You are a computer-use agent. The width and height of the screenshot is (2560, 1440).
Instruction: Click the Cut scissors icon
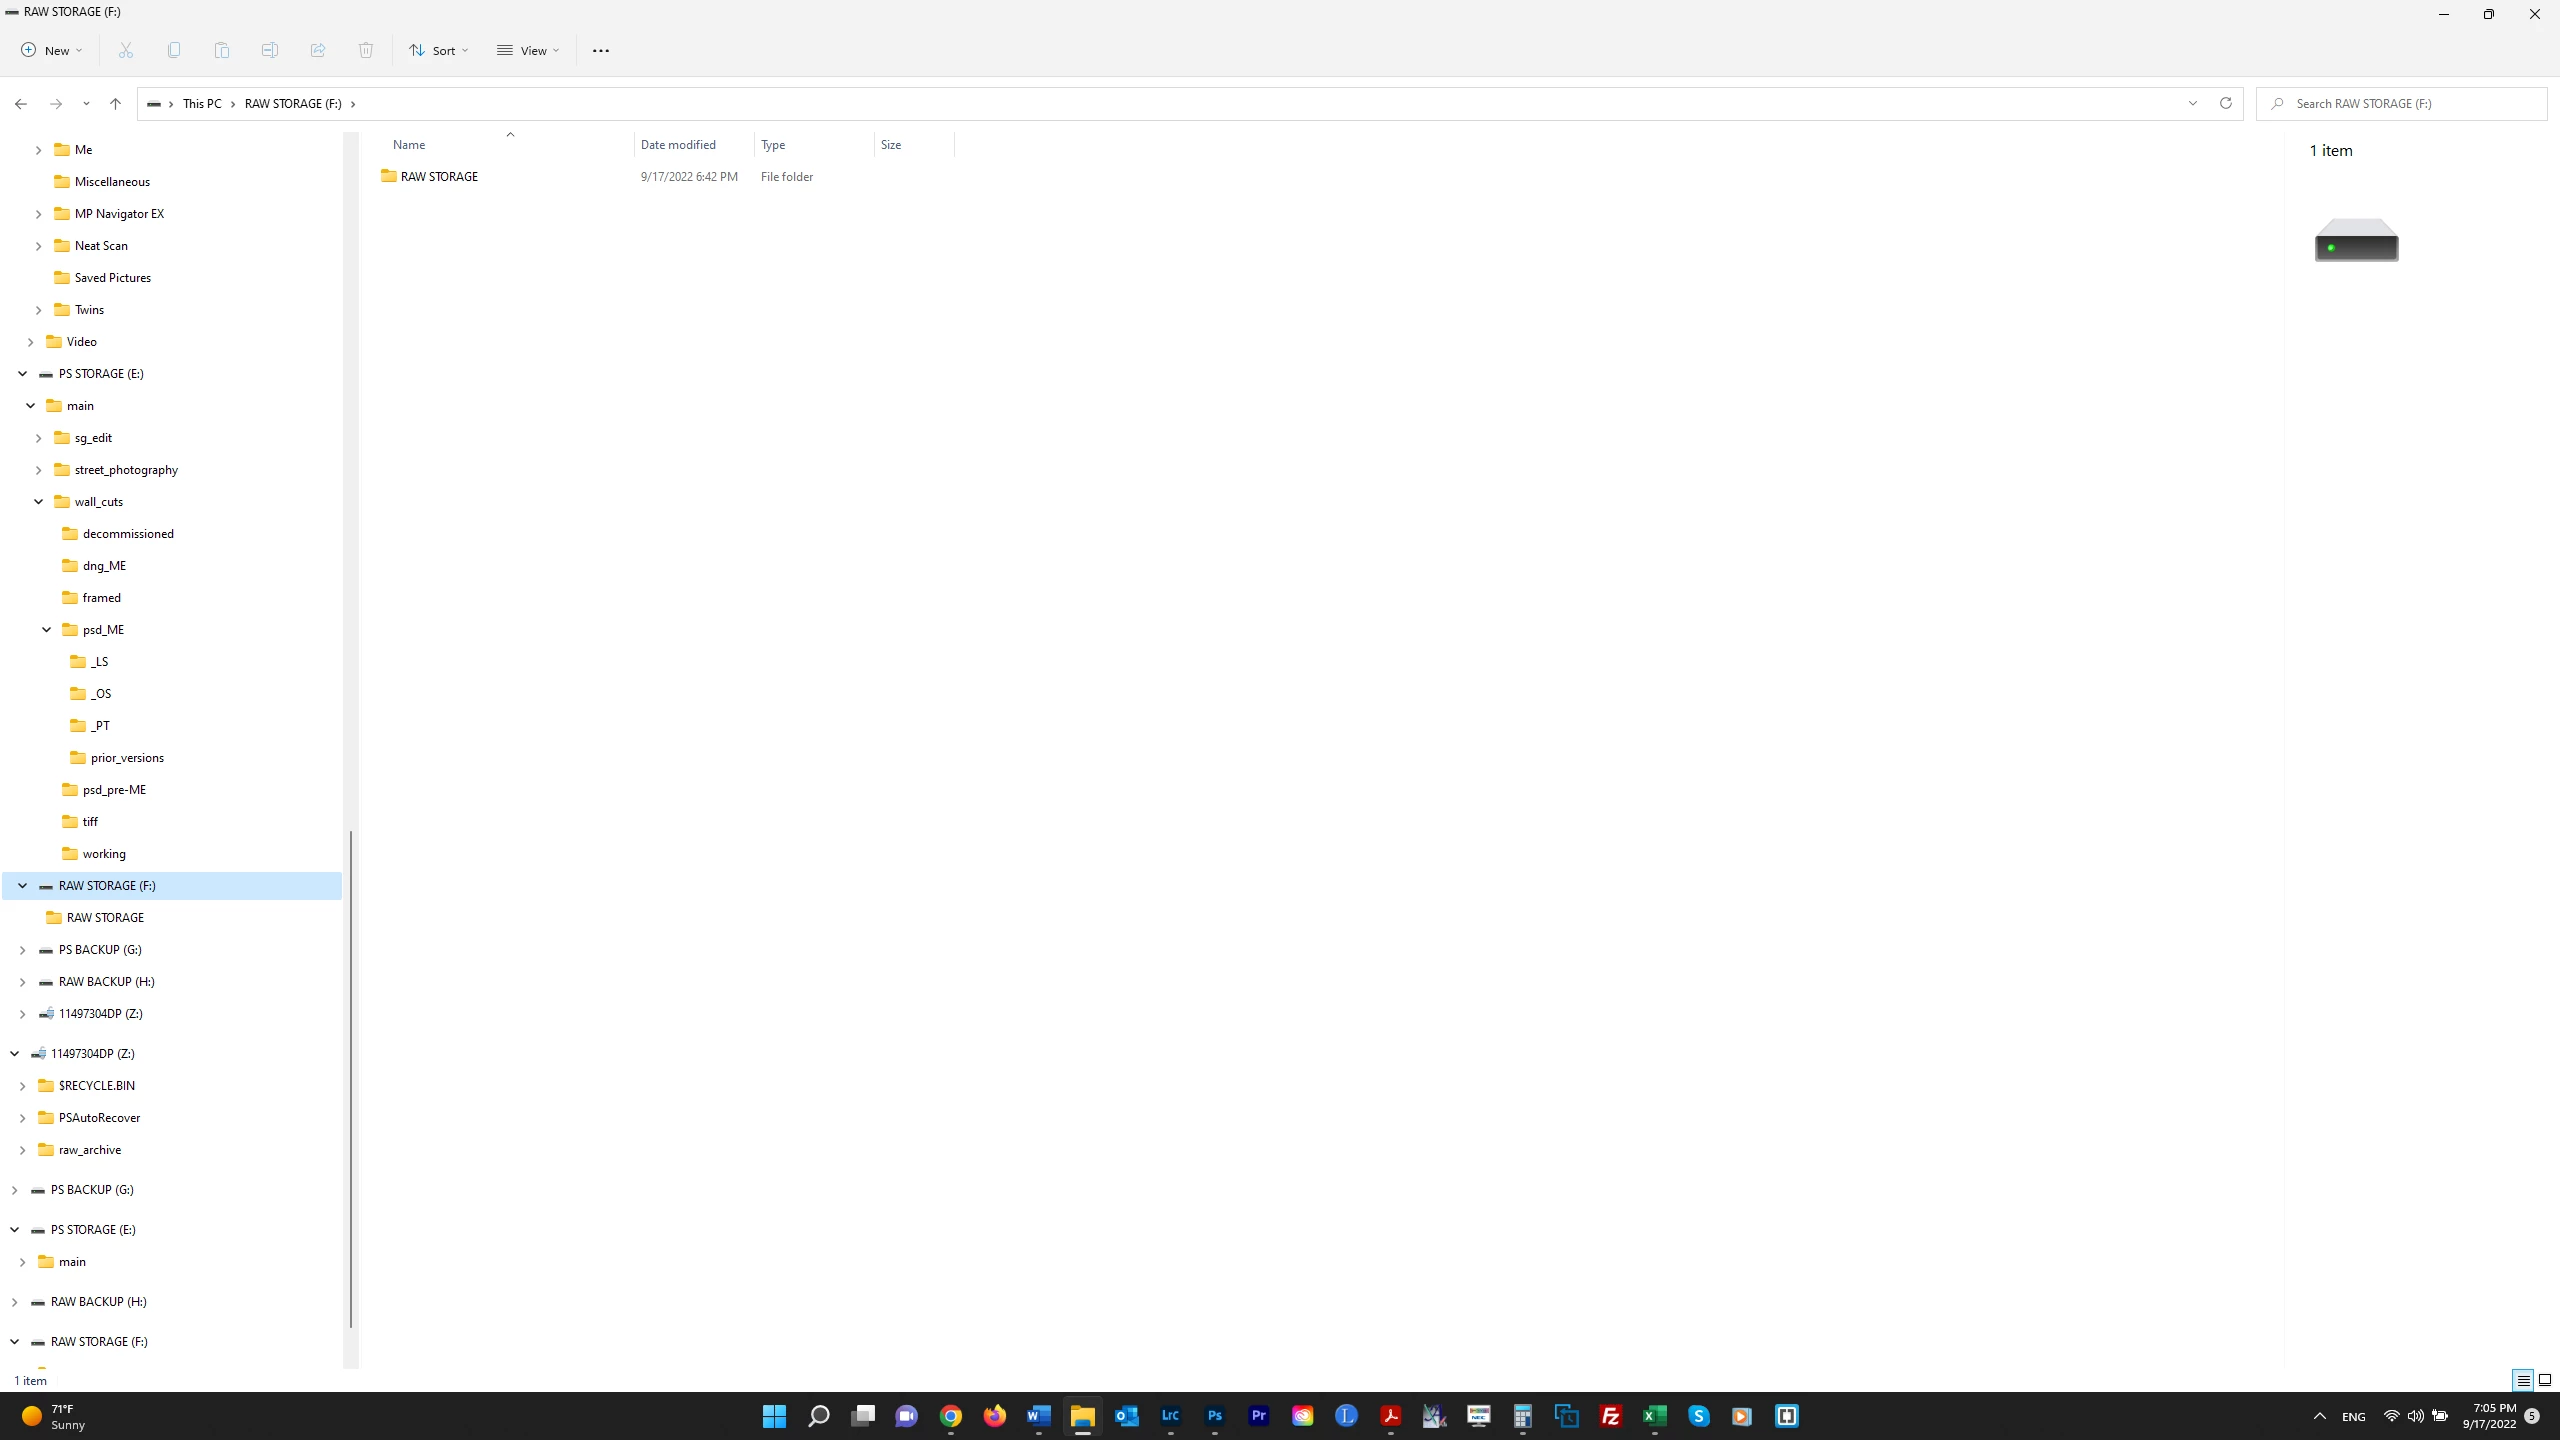pyautogui.click(x=126, y=50)
